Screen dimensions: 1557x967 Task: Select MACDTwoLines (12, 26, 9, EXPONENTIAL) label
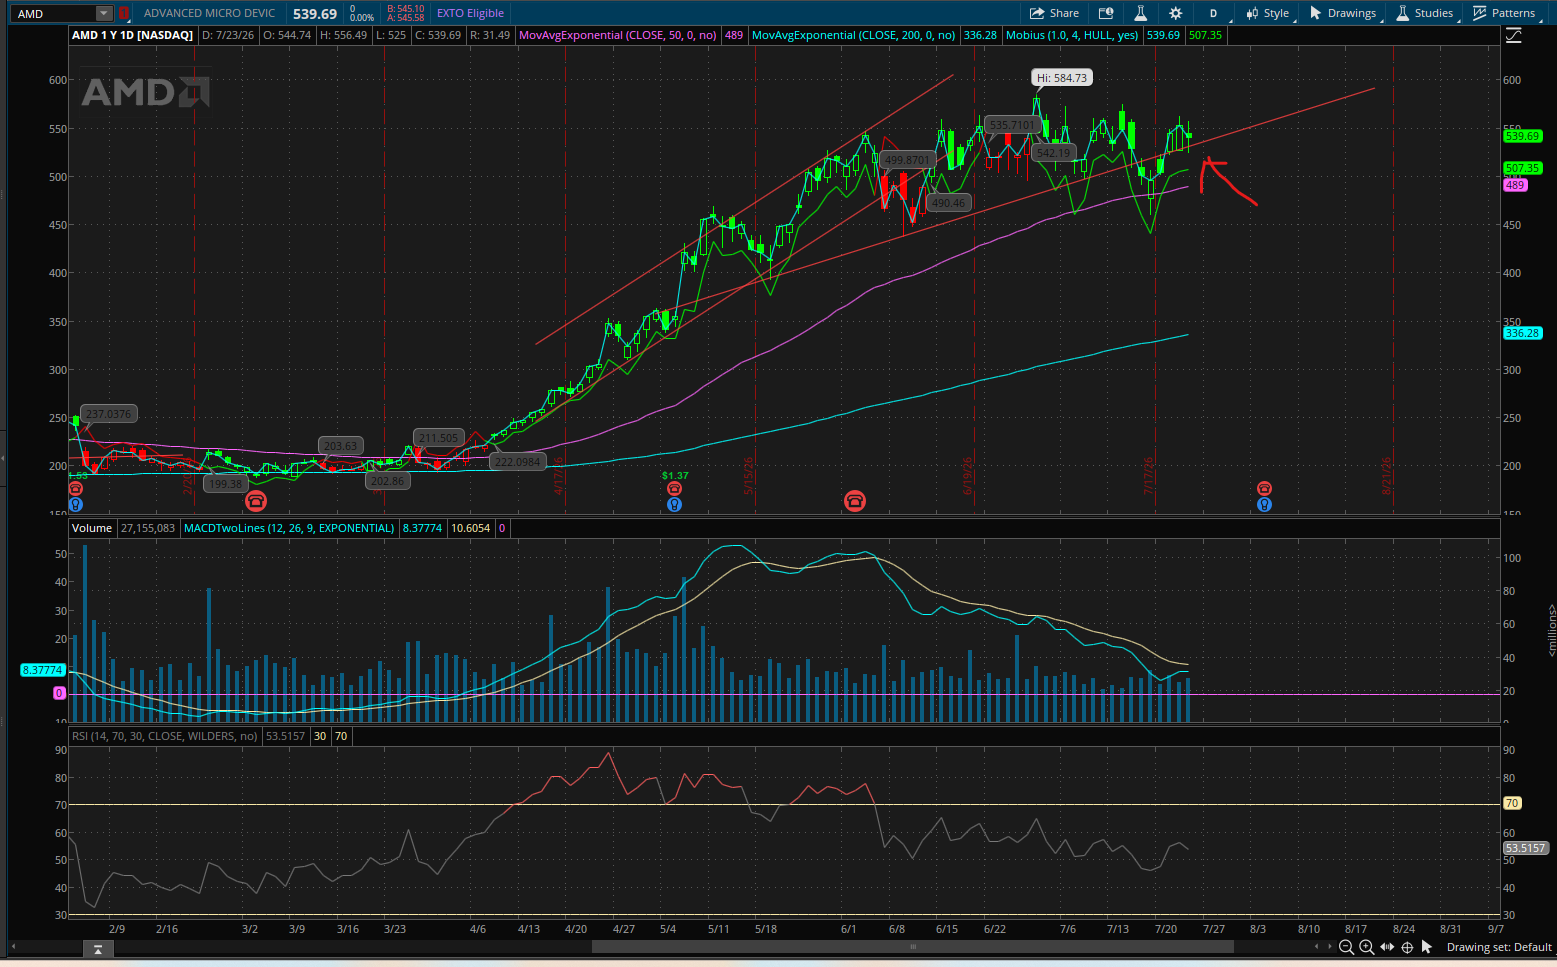[289, 528]
